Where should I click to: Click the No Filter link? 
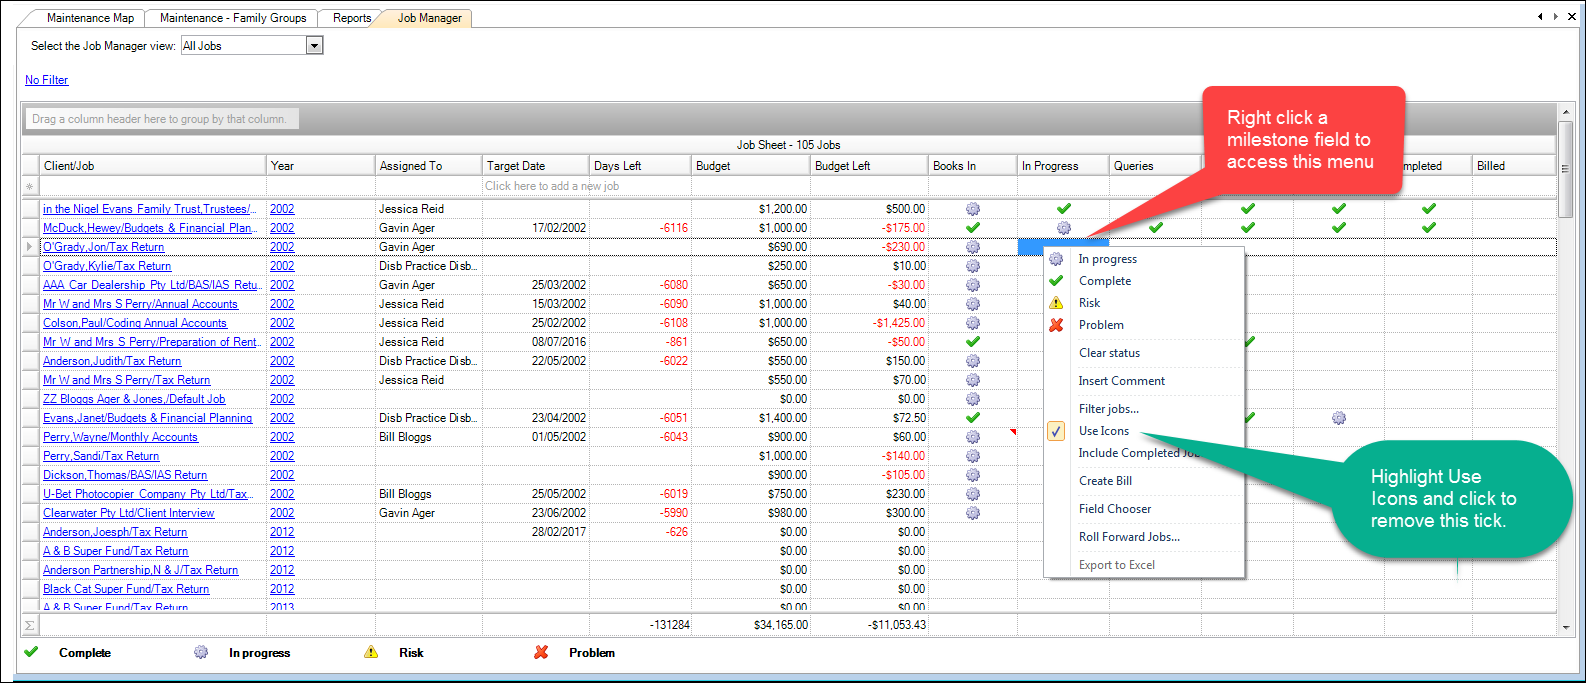(47, 80)
